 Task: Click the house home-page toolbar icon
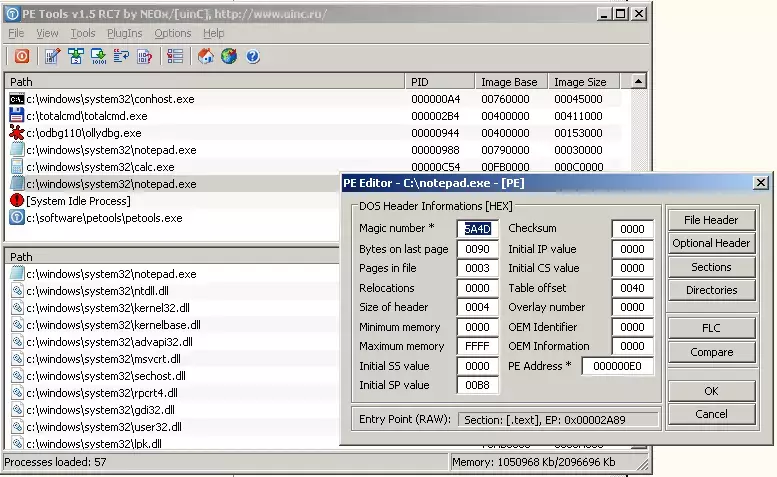coord(206,56)
